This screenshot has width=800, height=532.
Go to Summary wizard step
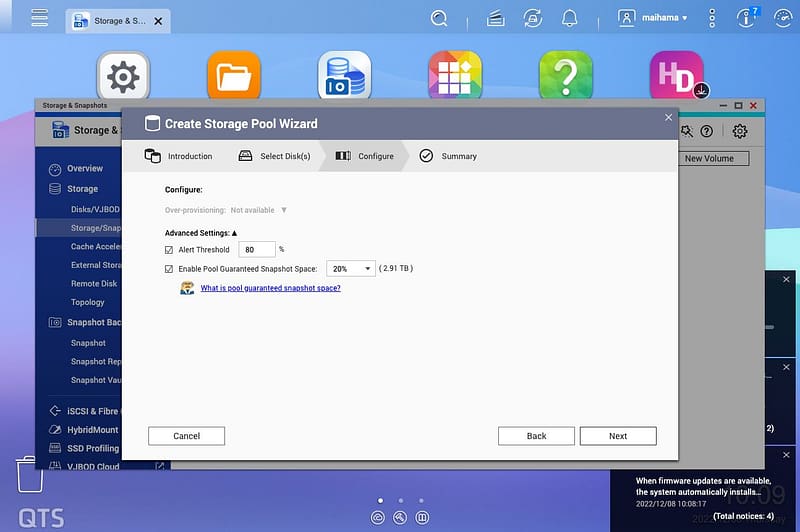click(448, 156)
